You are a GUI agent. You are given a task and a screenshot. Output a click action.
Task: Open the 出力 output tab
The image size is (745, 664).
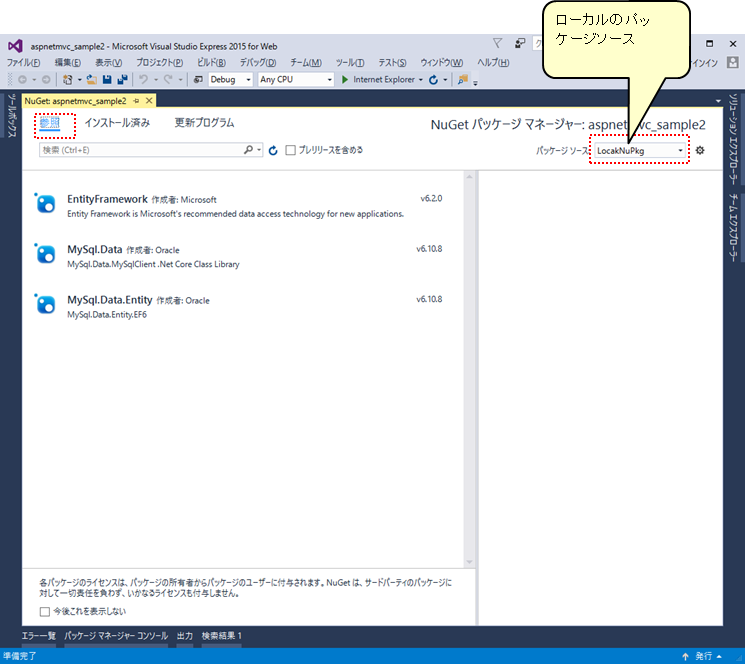(185, 636)
